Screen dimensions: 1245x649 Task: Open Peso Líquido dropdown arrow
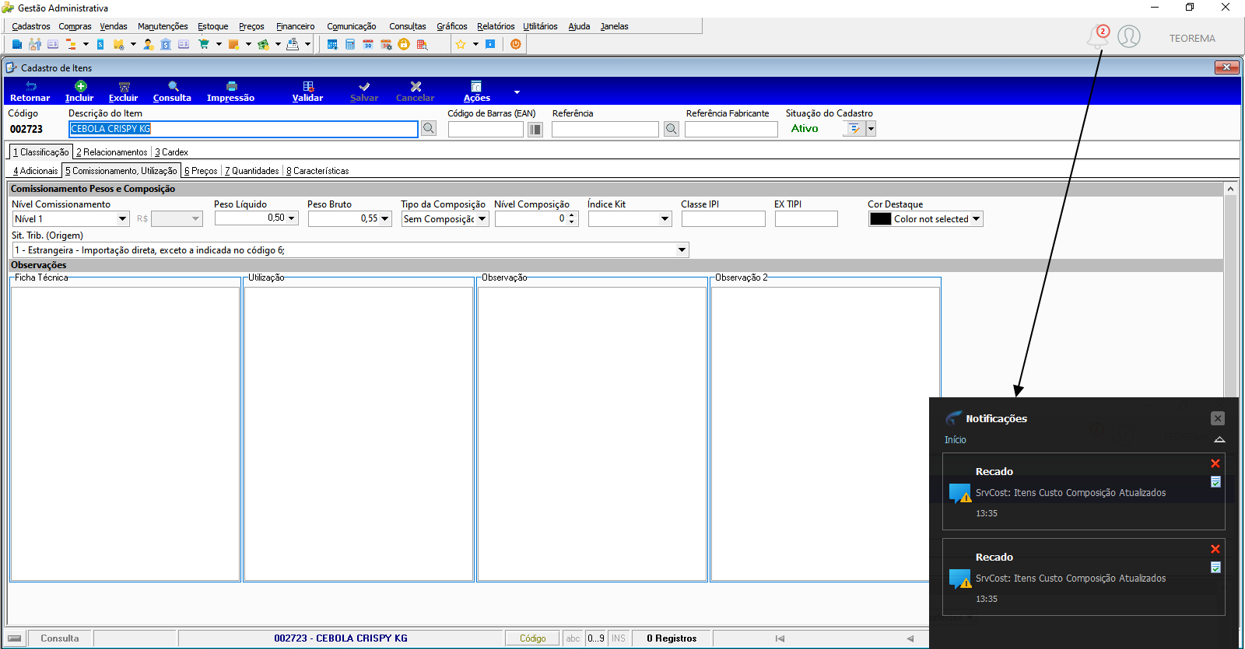[x=291, y=218]
